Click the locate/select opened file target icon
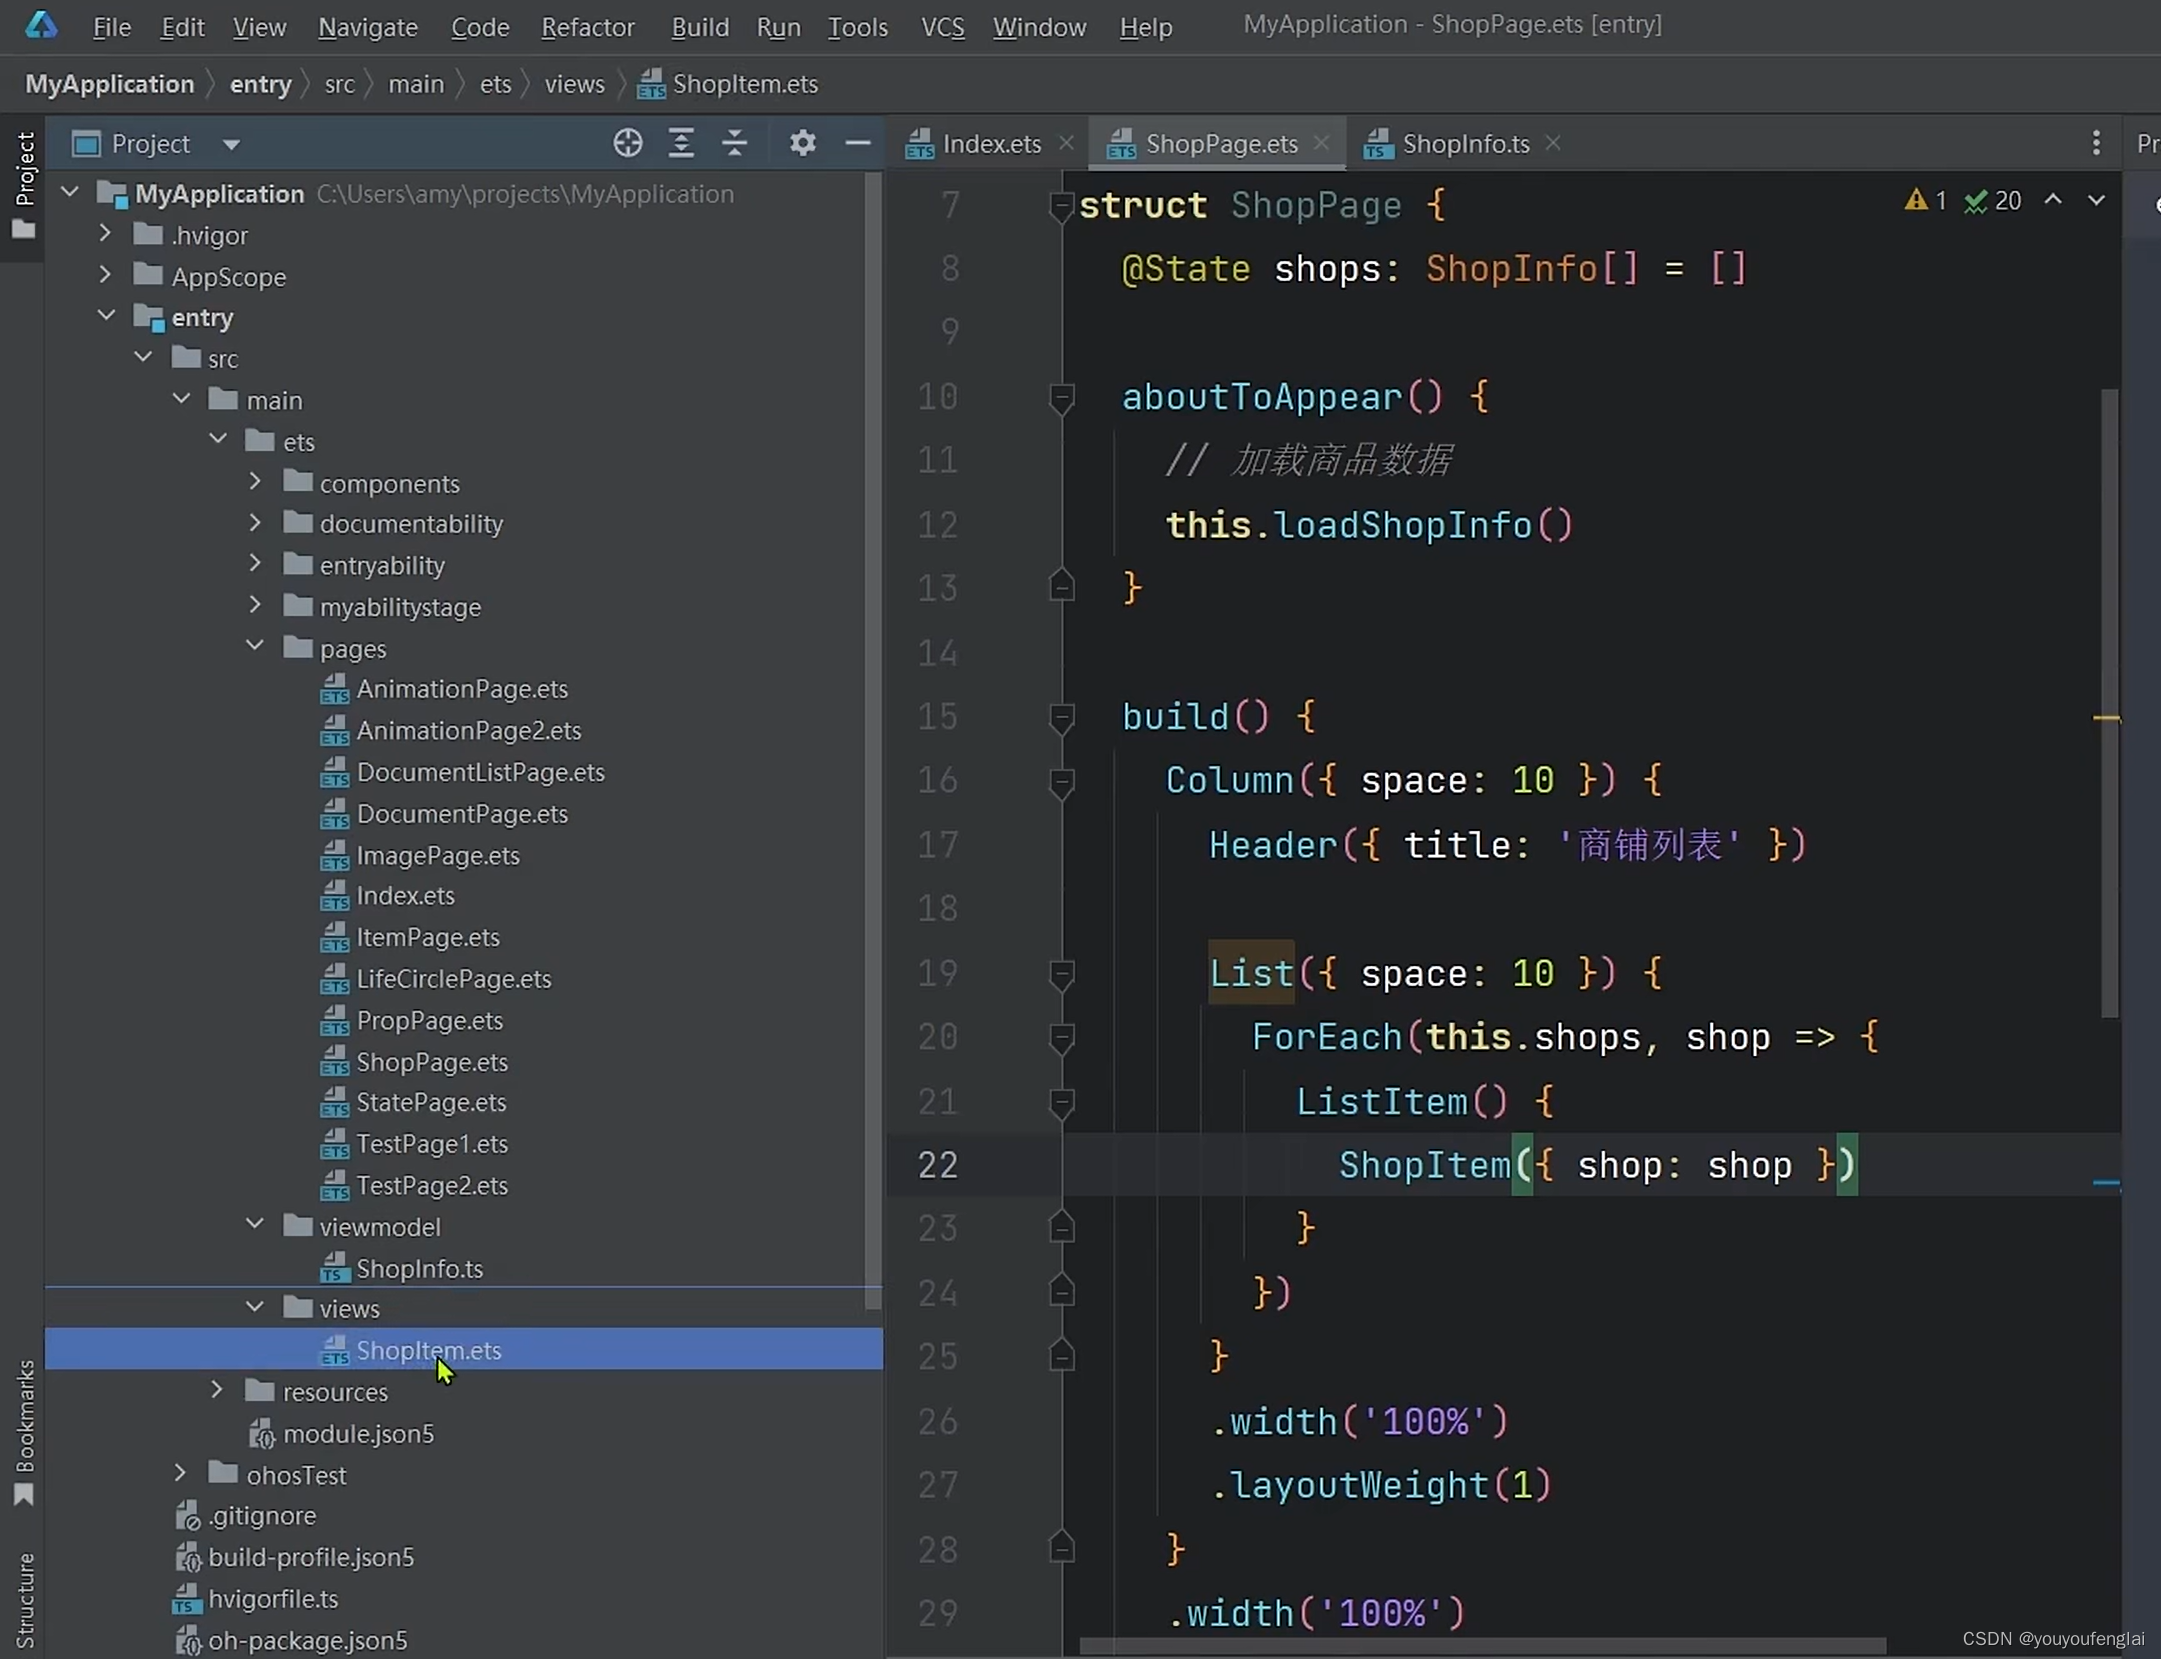Image resolution: width=2161 pixels, height=1659 pixels. click(627, 144)
